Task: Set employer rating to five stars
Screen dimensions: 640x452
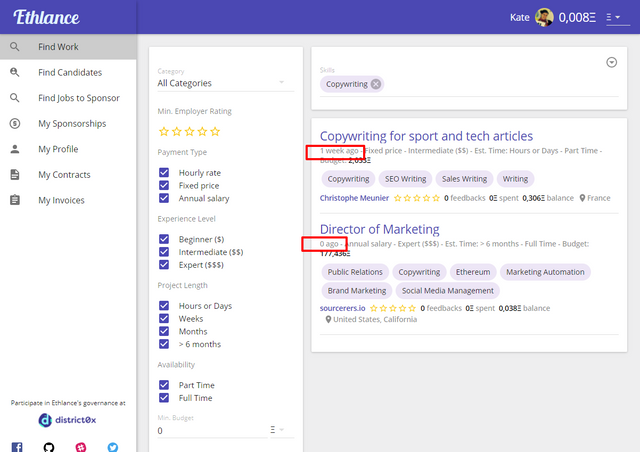Action: [215, 131]
